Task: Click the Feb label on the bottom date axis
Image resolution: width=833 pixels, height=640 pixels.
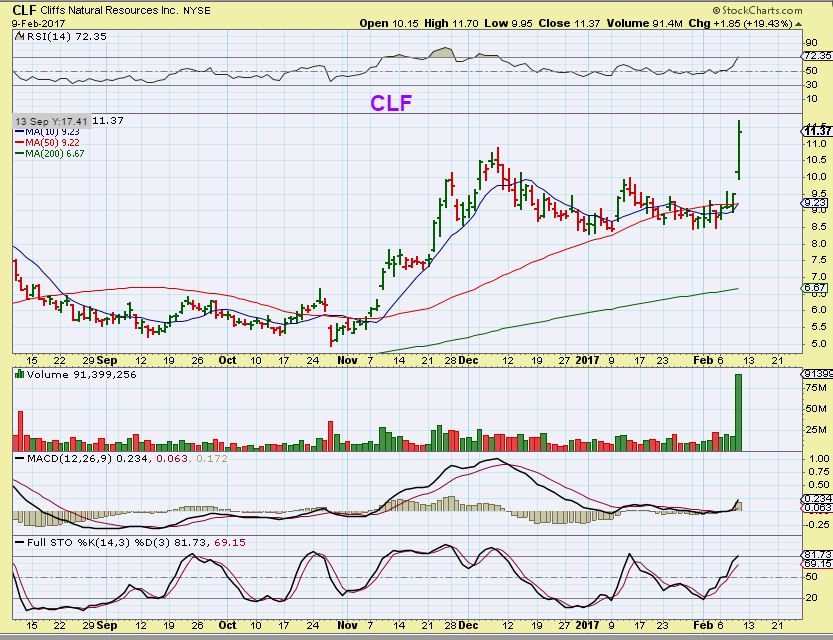Action: 703,625
